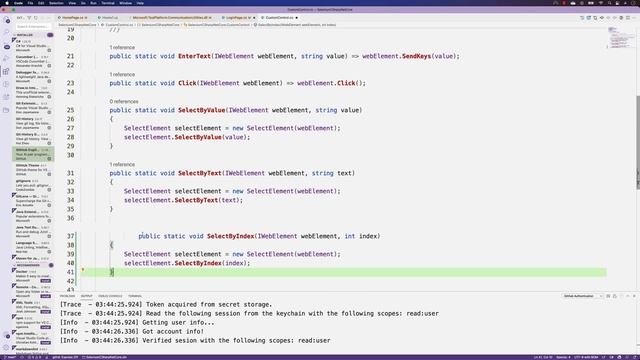Click line number 37 in the gutter
Viewport: 640px width, 360px height.
[71, 236]
